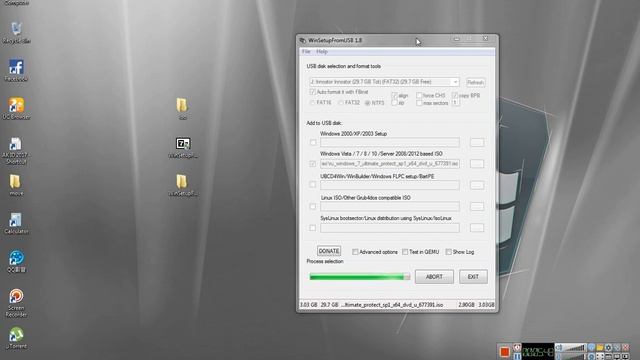Screen dimensions: 640x360
Task: Select the 7z archive icon on the desktop
Action: click(x=183, y=148)
